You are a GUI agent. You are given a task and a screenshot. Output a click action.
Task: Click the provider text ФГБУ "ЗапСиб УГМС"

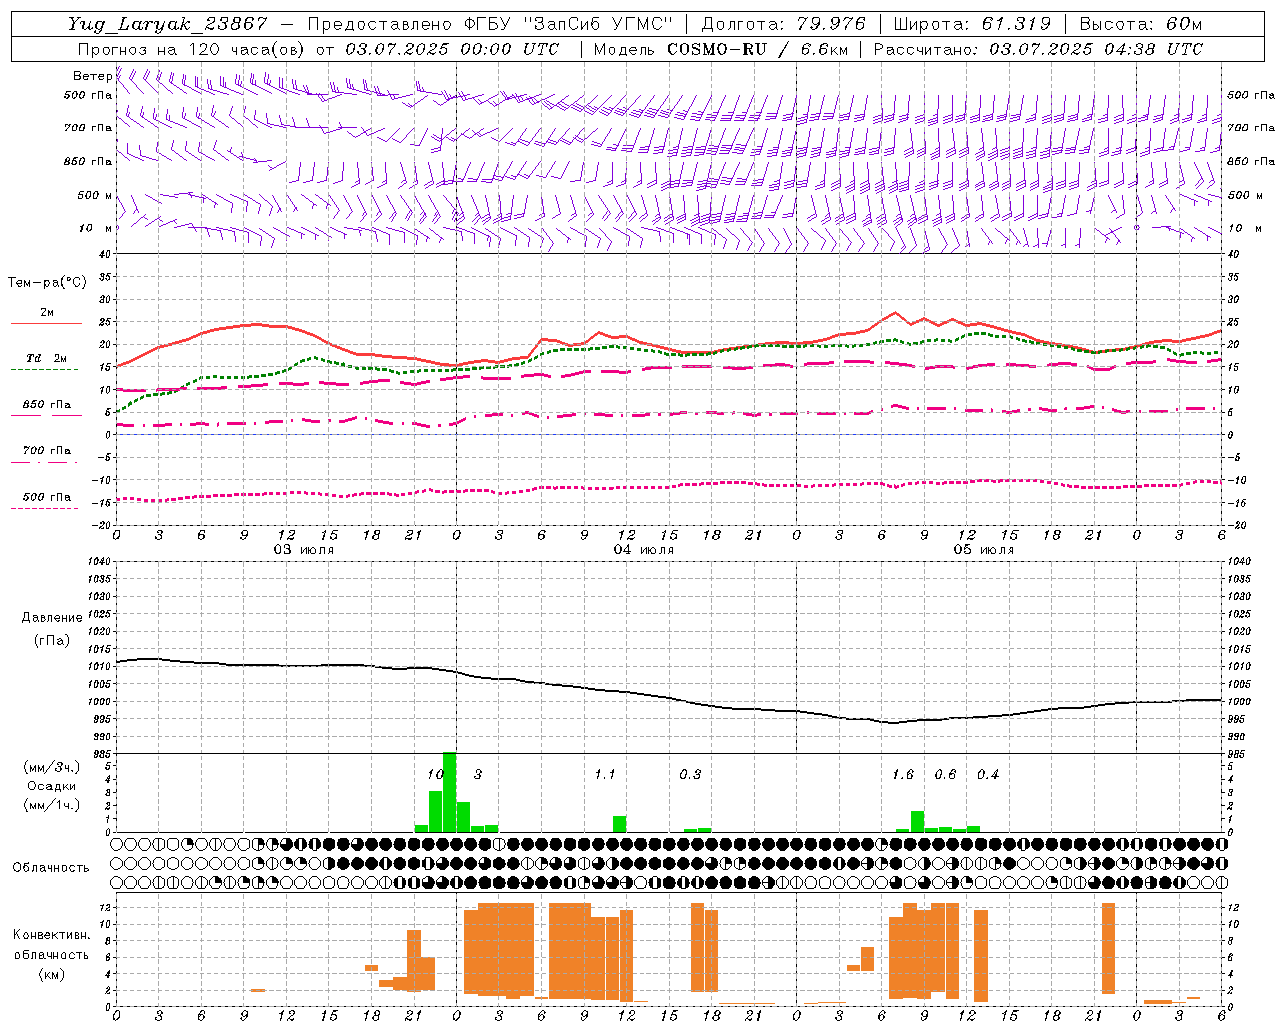(x=567, y=24)
